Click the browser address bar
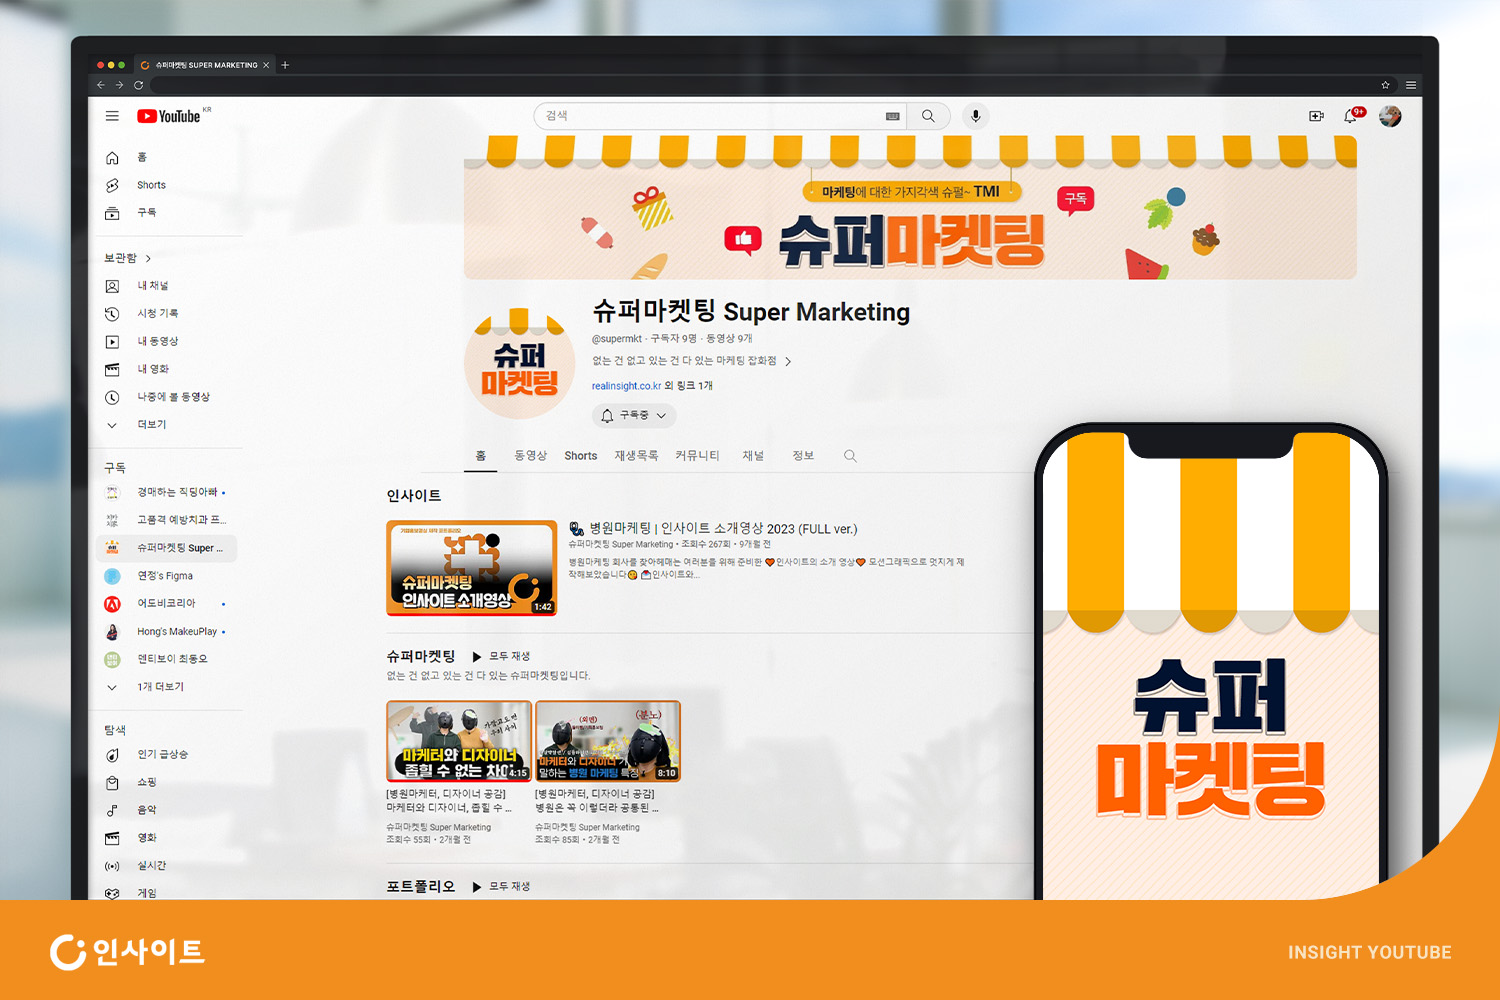The width and height of the screenshot is (1500, 1000). [760, 85]
